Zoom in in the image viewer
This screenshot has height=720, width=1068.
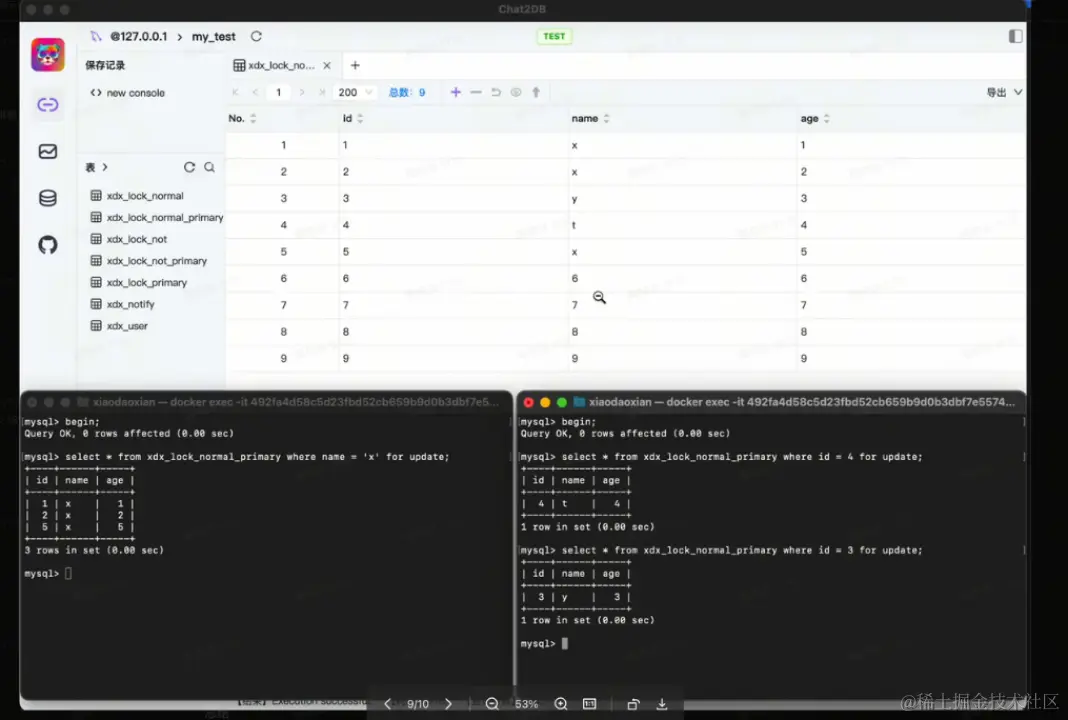point(561,704)
